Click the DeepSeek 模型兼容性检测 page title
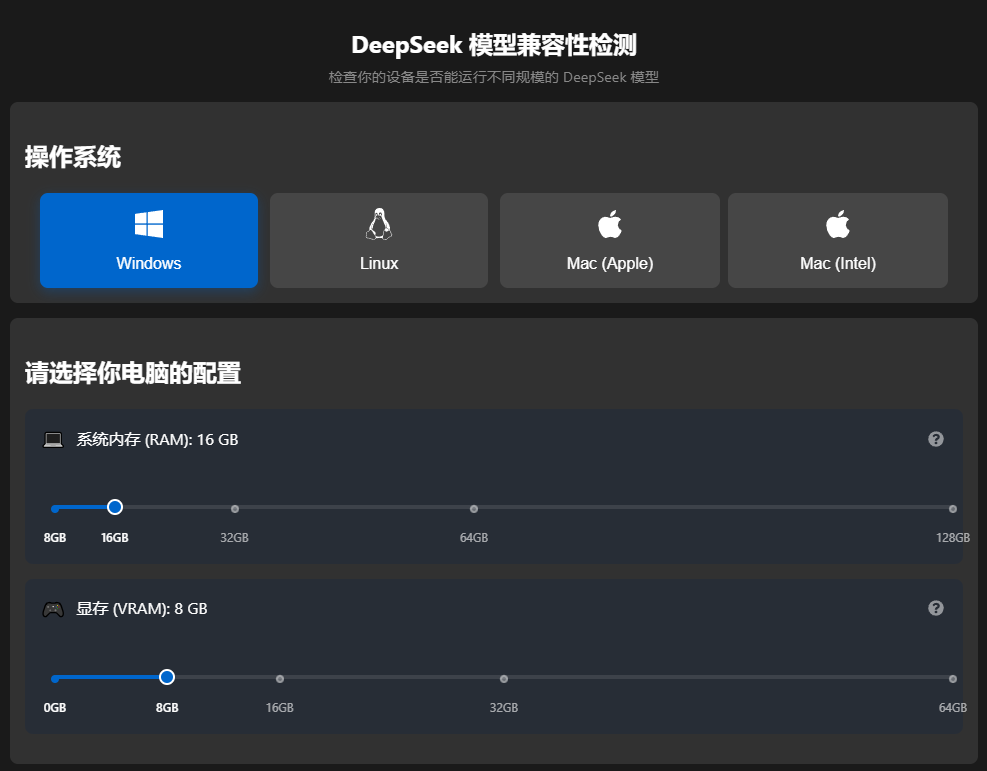 tap(494, 45)
